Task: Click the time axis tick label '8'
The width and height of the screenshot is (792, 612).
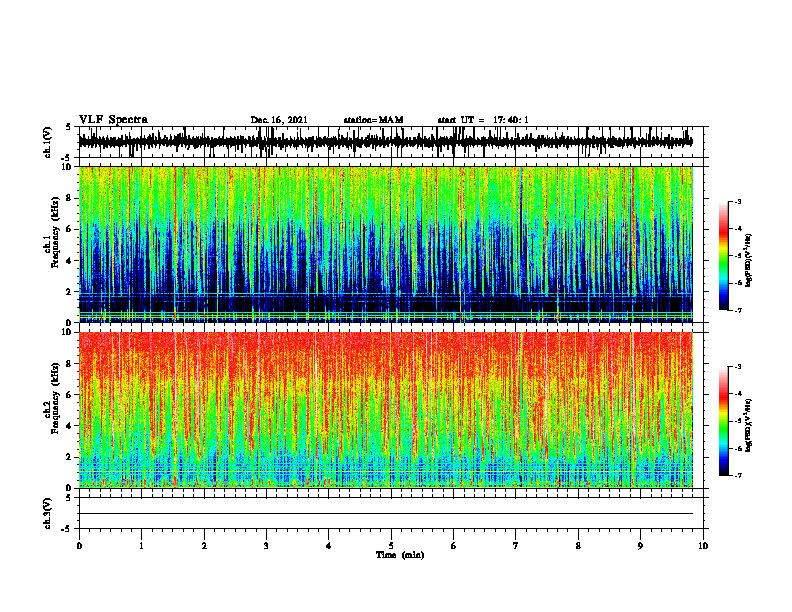Action: [578, 546]
